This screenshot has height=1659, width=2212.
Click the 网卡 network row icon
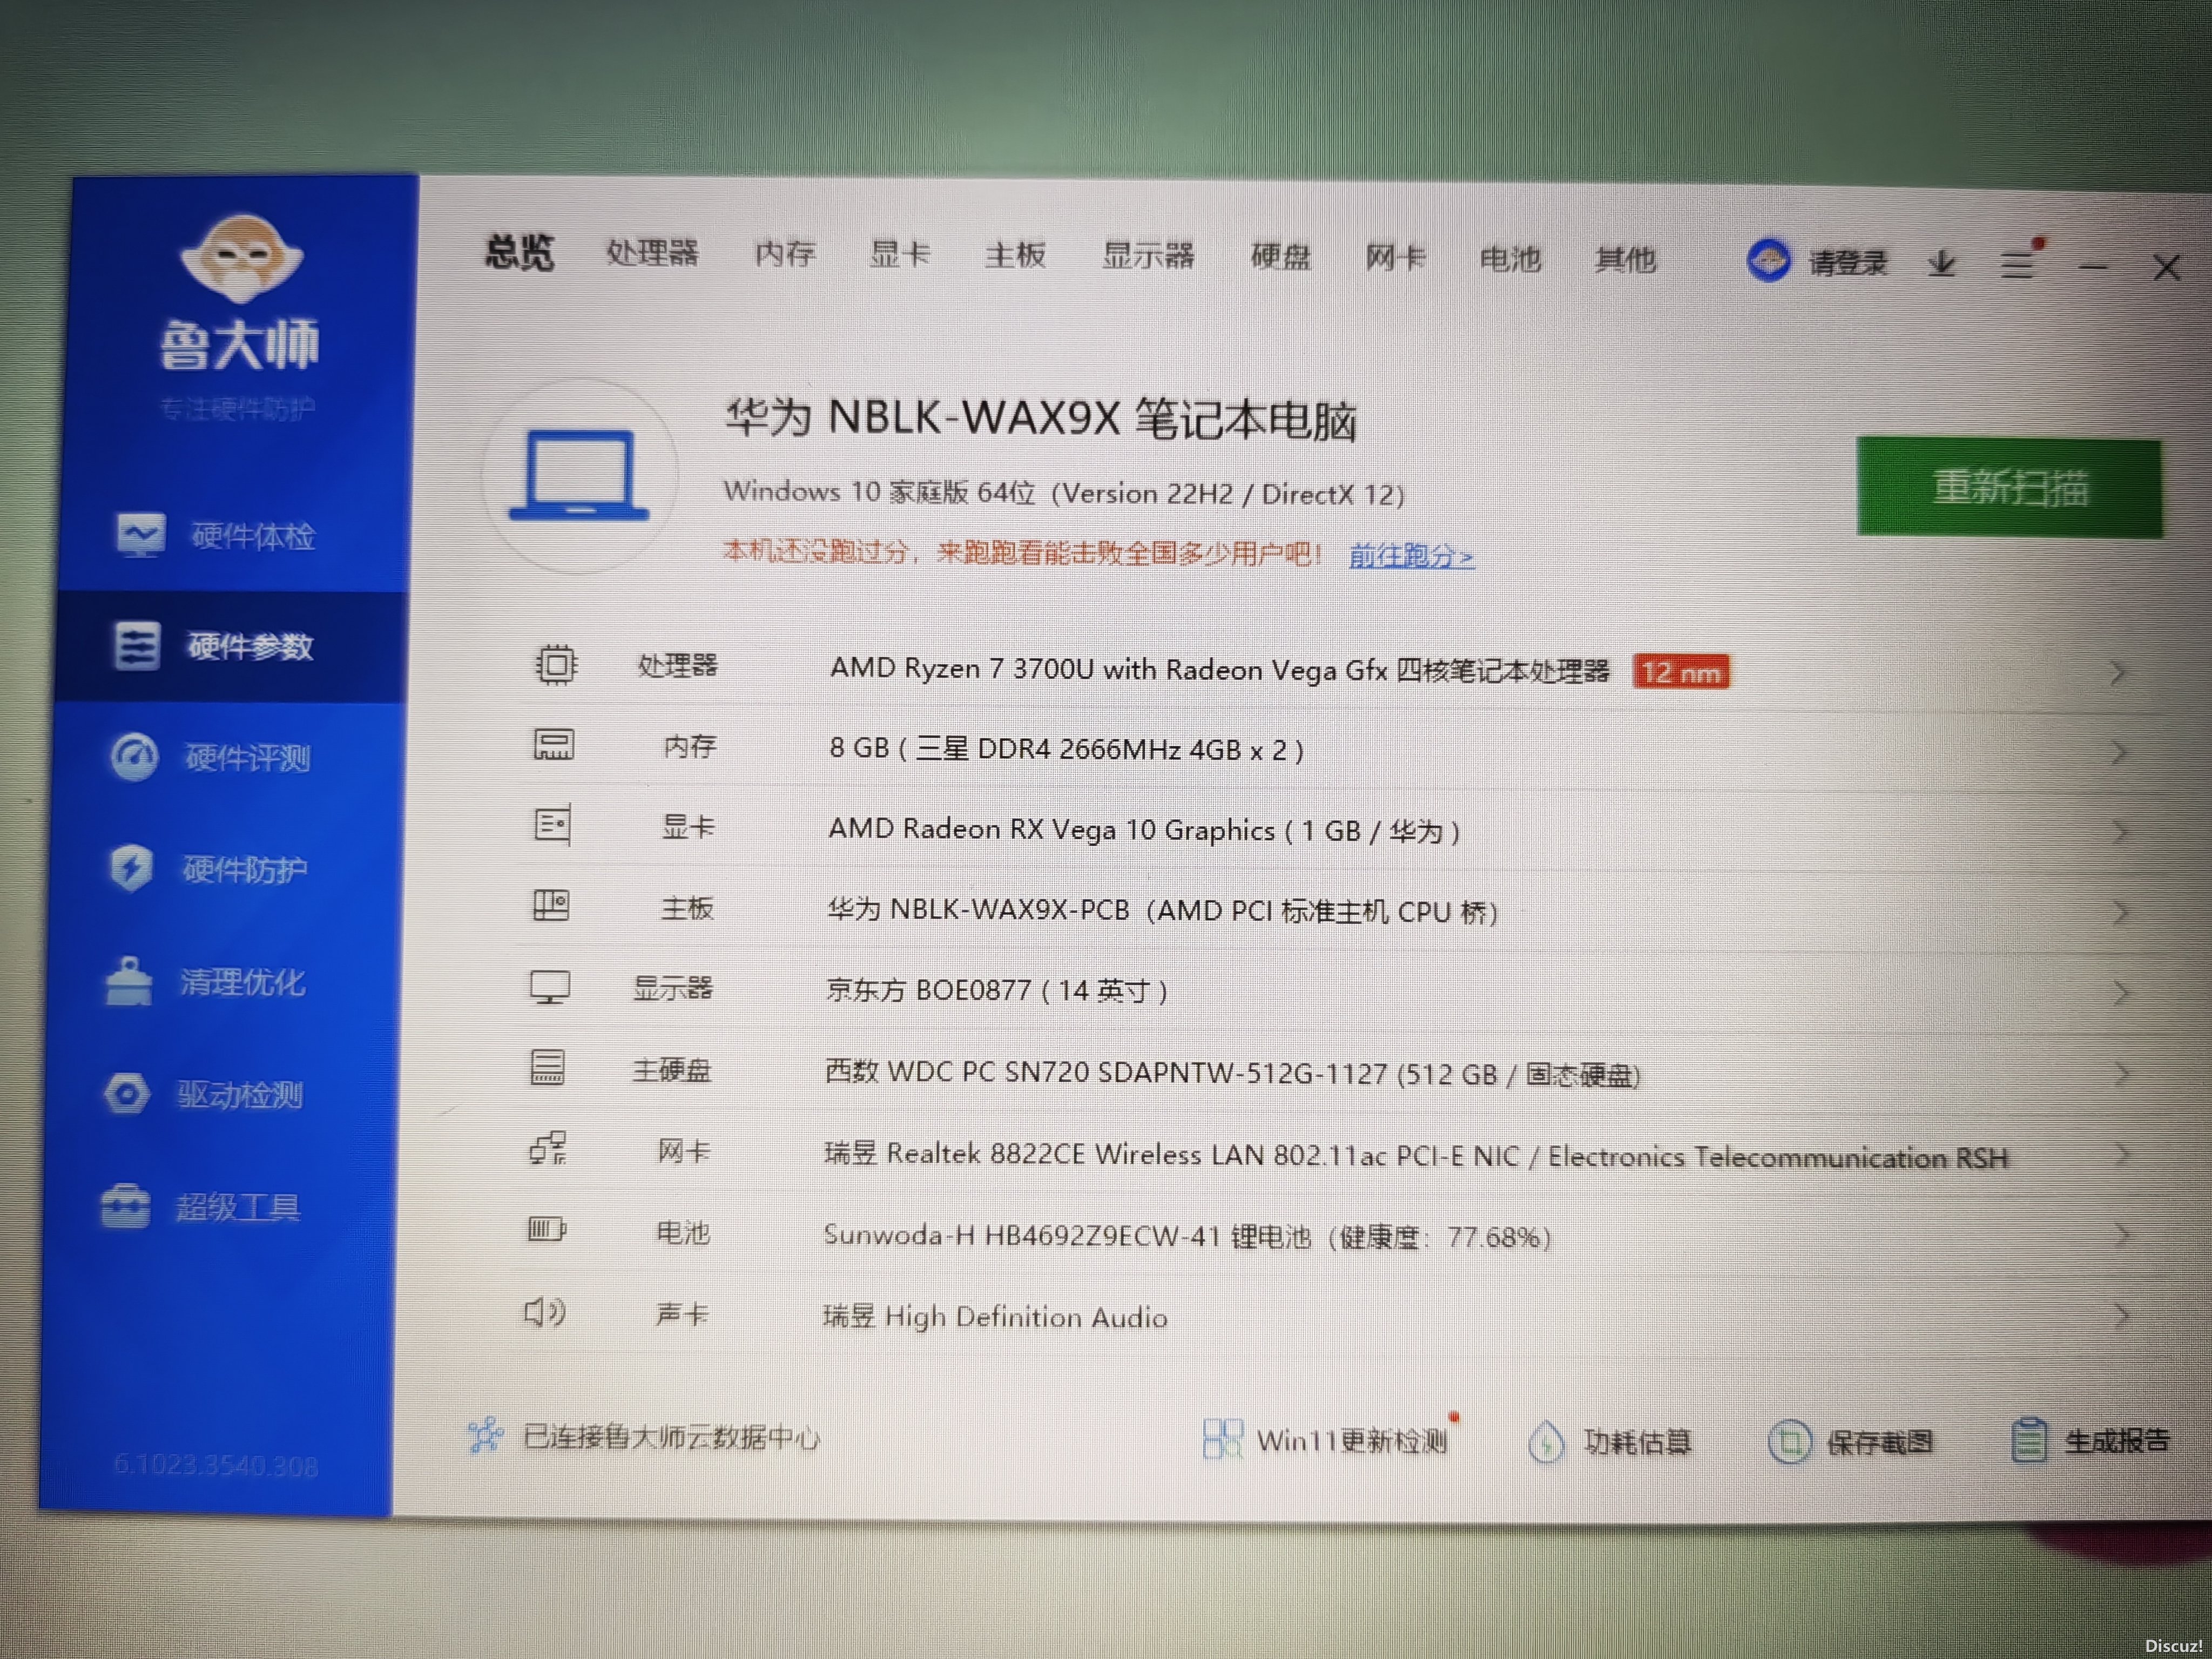(547, 1149)
